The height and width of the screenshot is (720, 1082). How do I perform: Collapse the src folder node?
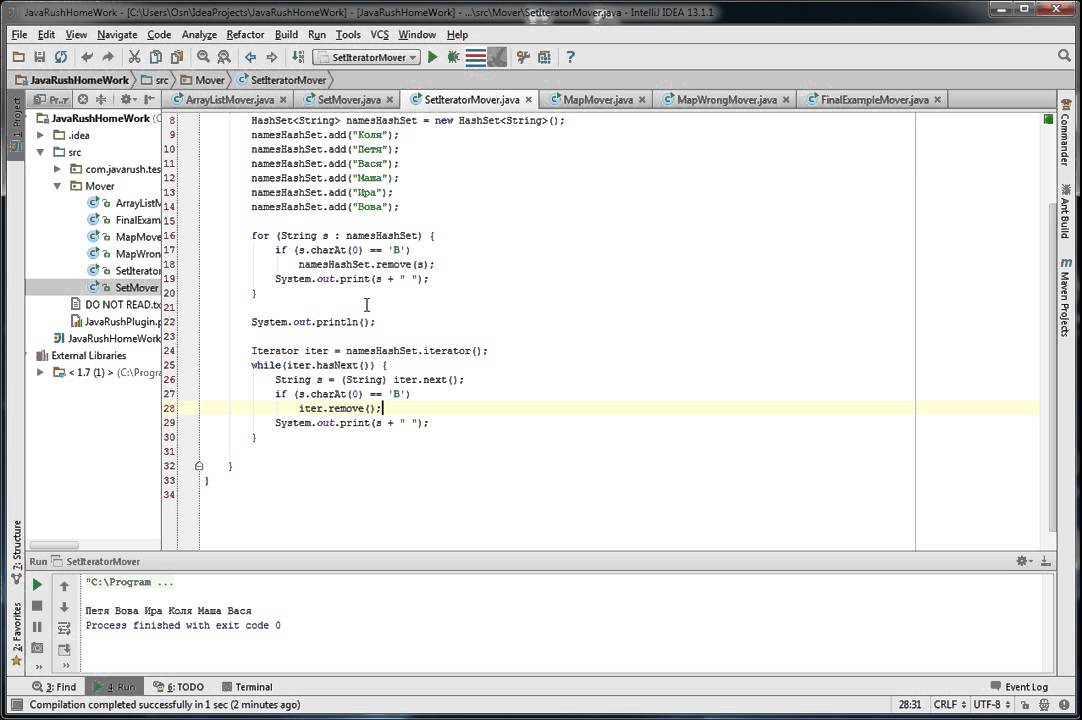tap(40, 152)
